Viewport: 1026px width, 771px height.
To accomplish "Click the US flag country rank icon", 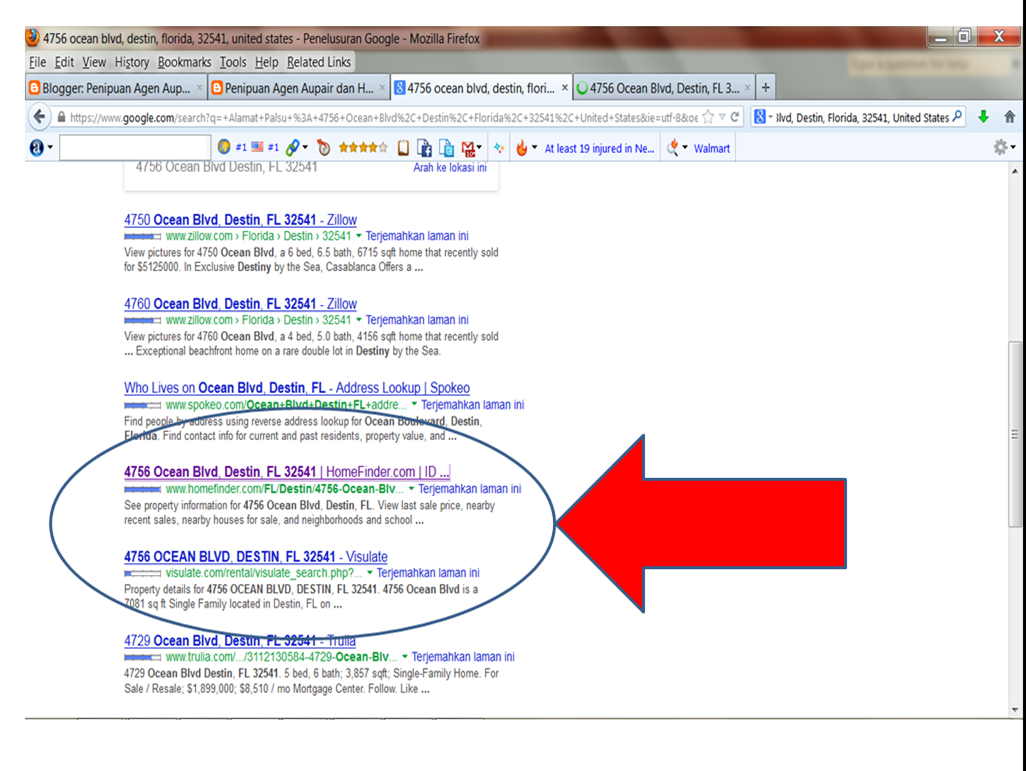I will (x=257, y=147).
